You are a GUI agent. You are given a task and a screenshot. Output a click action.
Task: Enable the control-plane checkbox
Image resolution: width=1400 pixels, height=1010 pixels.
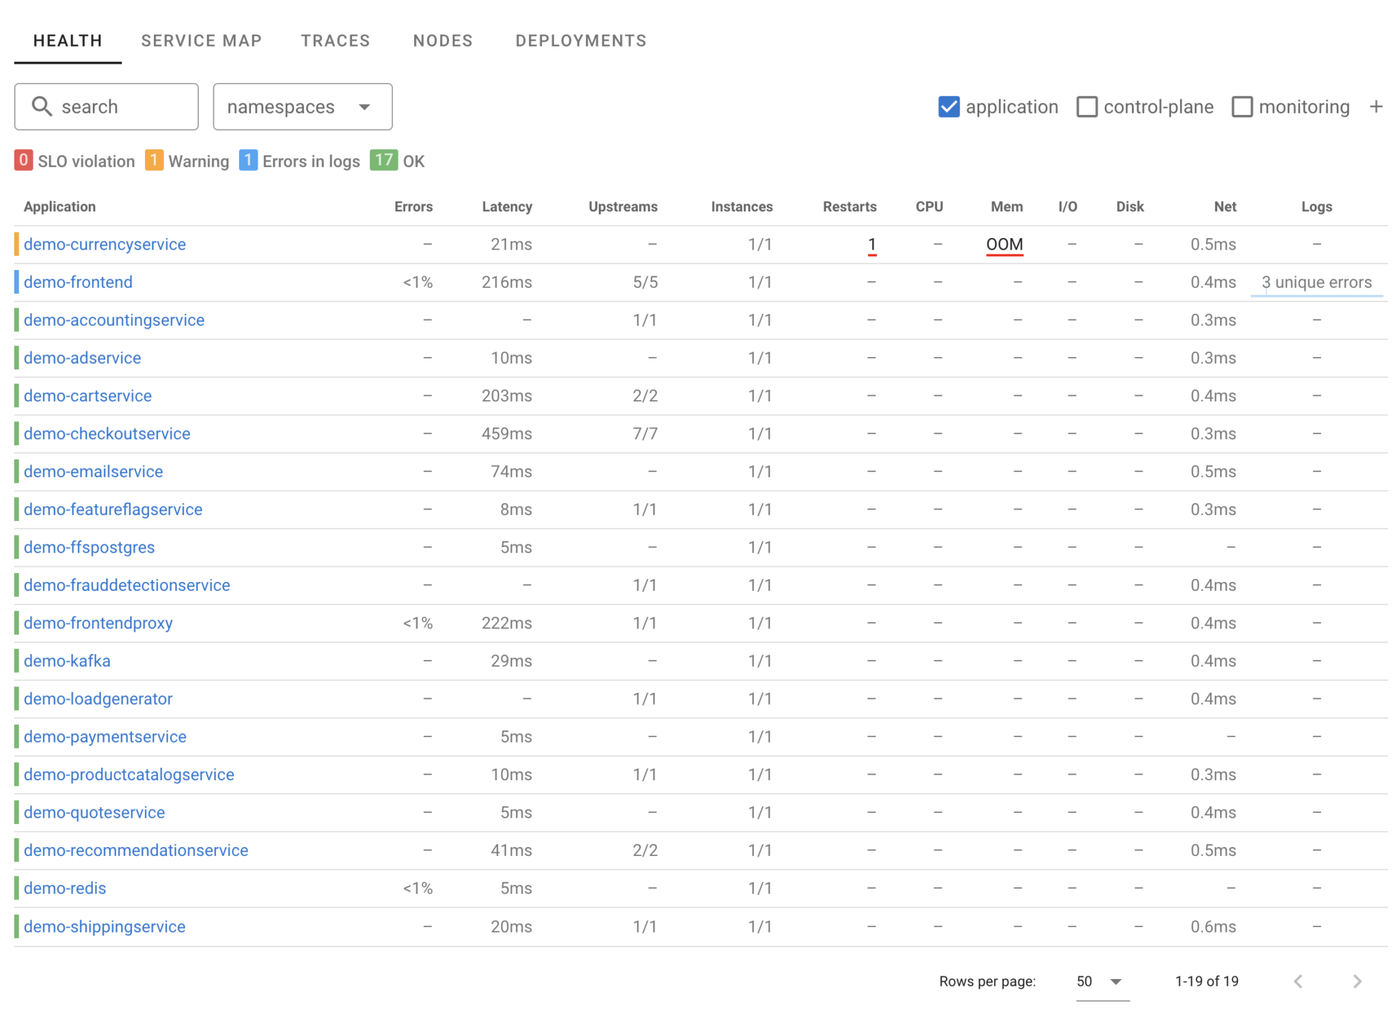1087,106
